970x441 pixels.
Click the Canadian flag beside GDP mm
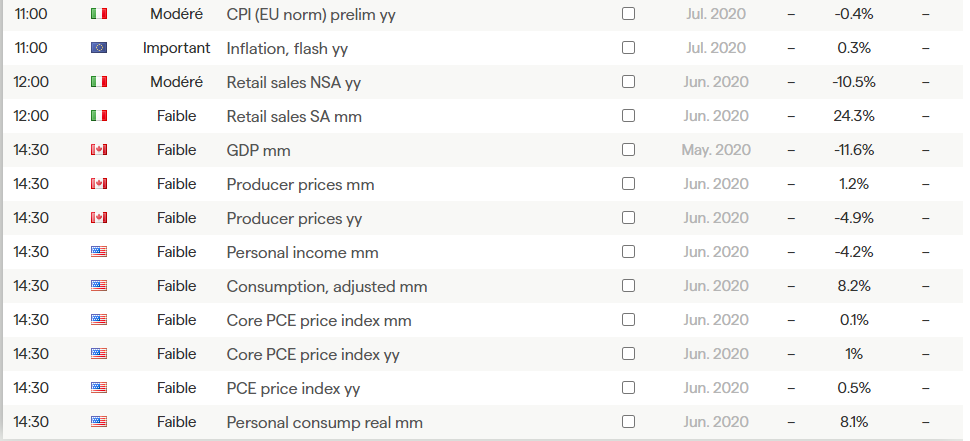pyautogui.click(x=99, y=150)
